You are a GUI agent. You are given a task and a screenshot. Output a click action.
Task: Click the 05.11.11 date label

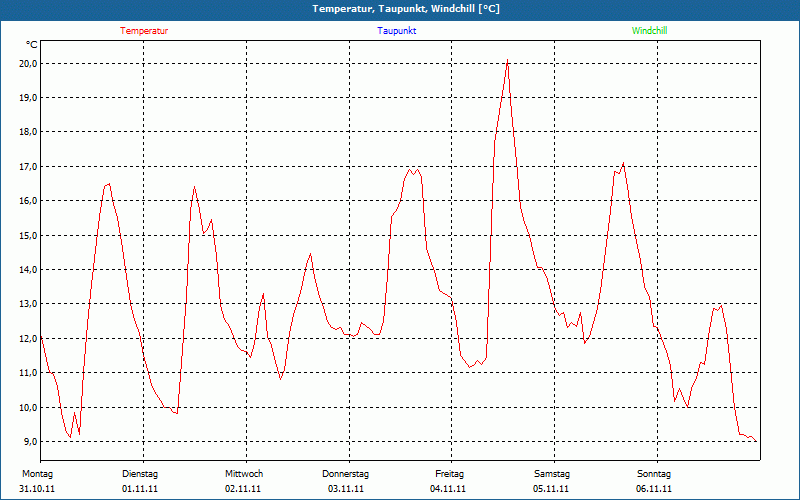point(551,489)
